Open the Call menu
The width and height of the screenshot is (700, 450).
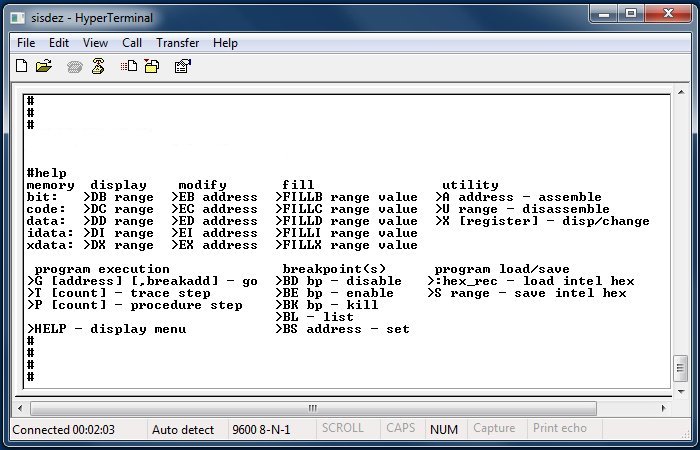(x=132, y=43)
